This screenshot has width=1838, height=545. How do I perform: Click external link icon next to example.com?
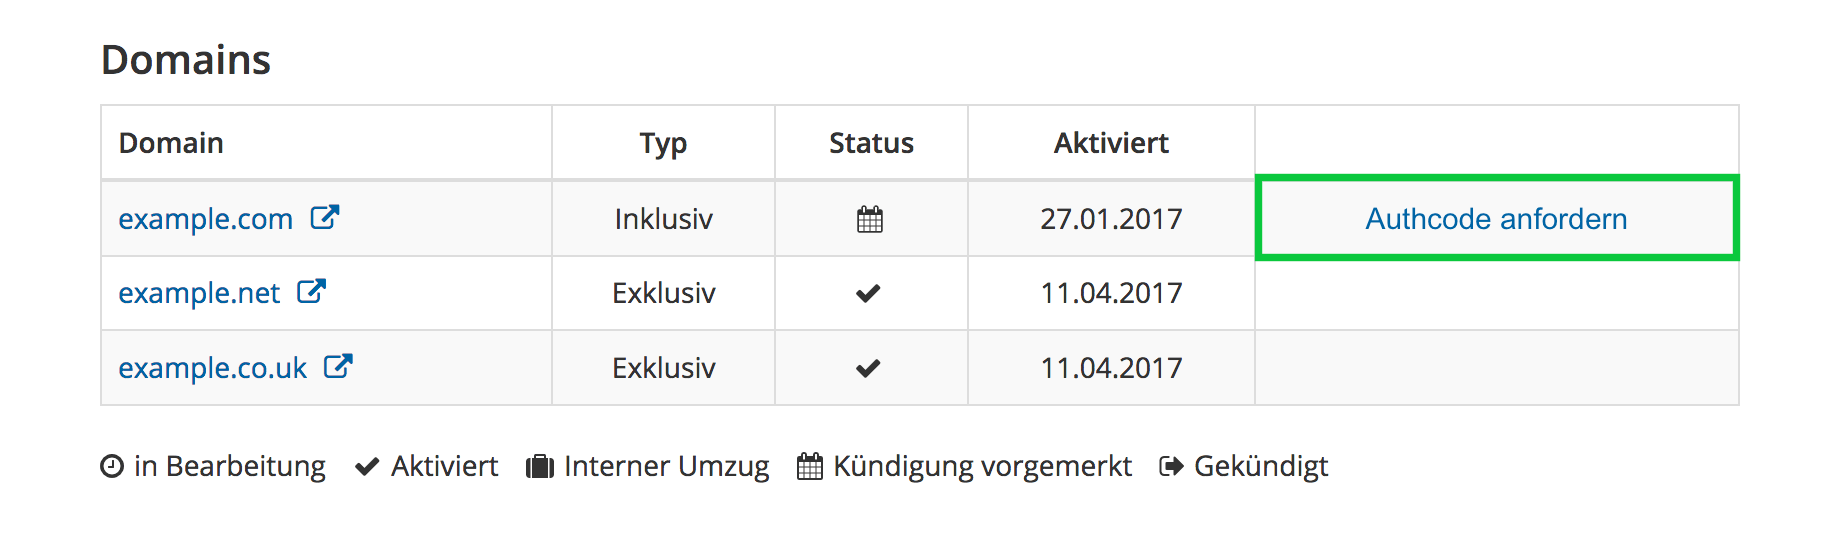(325, 217)
